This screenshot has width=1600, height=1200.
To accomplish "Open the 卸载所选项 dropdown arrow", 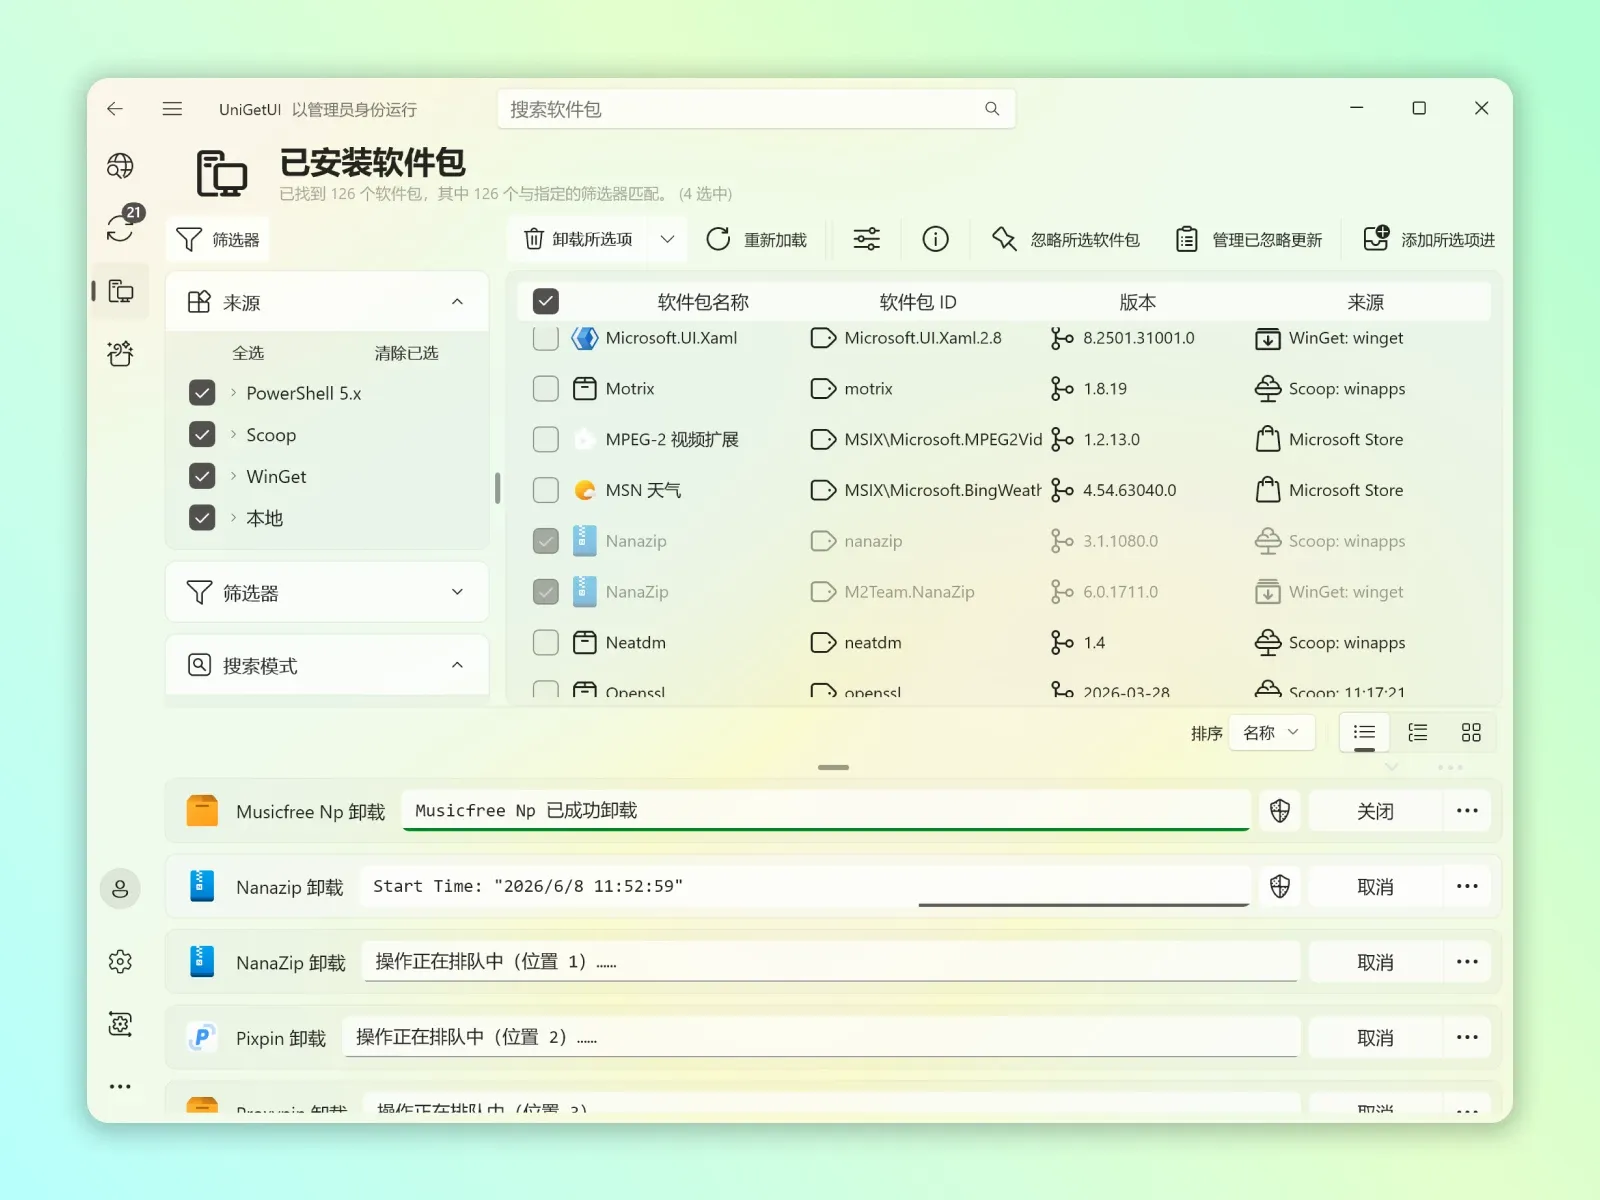I will pyautogui.click(x=667, y=239).
